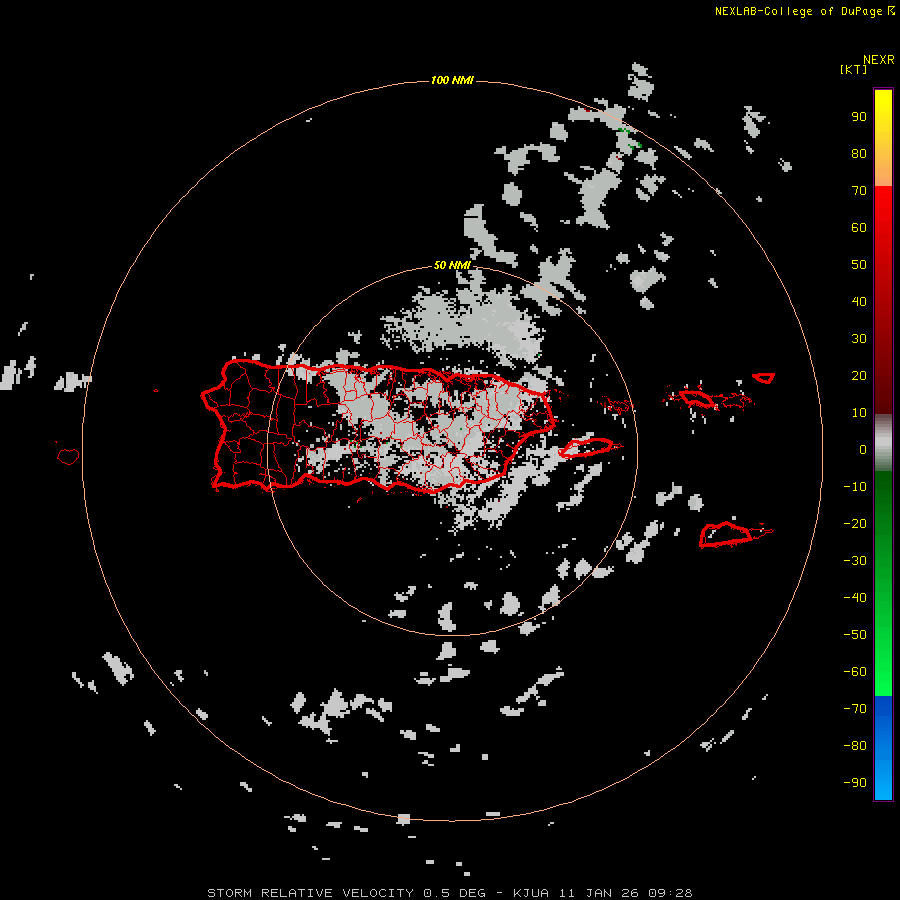
Task: Click the positive 70 knot scale value
Action: (859, 191)
